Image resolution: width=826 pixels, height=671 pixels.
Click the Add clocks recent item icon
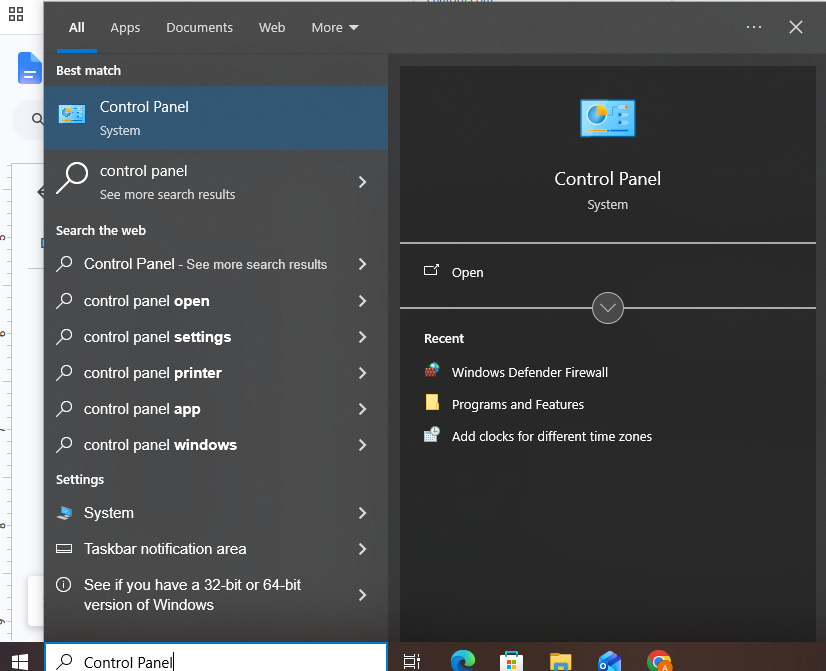pos(432,435)
